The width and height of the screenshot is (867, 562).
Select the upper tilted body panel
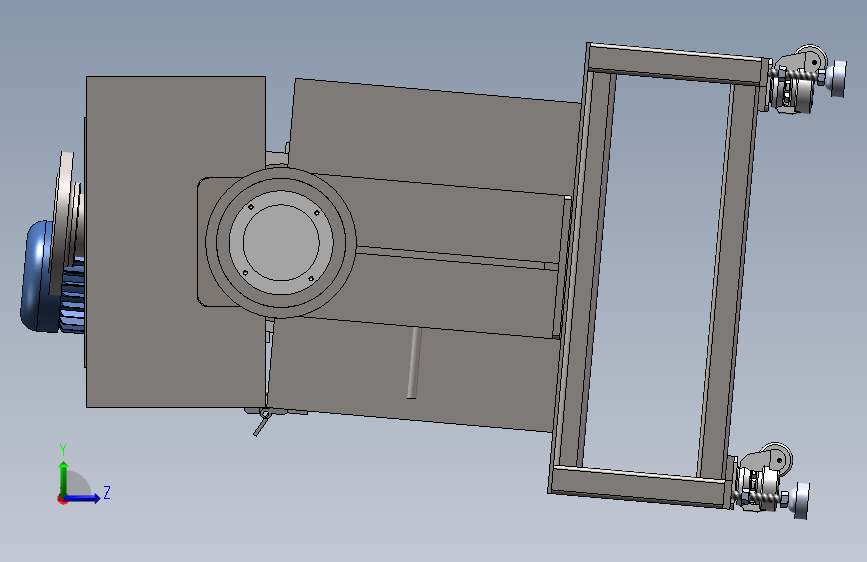point(437,136)
